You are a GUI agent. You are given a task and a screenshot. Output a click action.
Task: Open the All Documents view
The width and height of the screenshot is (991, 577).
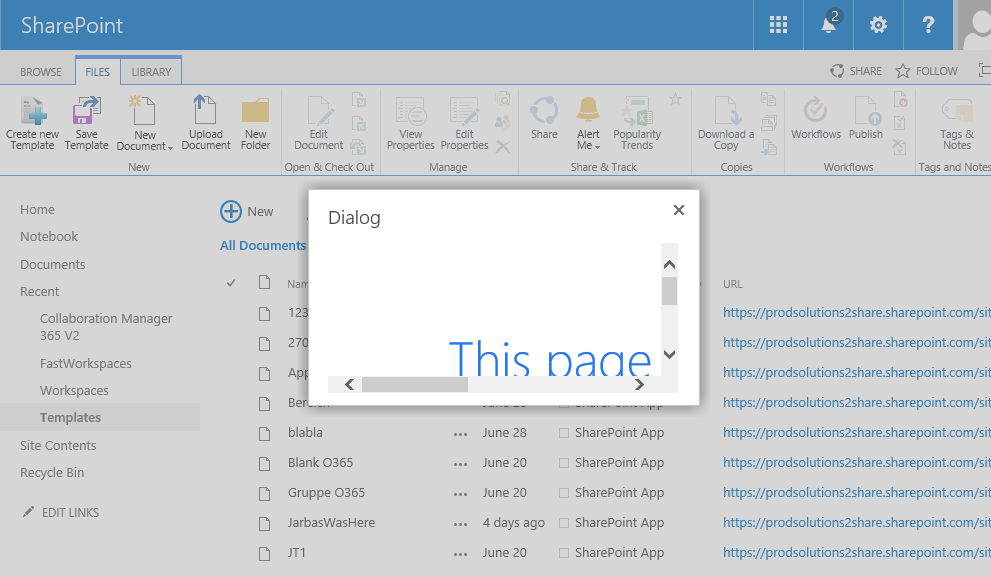coord(262,245)
